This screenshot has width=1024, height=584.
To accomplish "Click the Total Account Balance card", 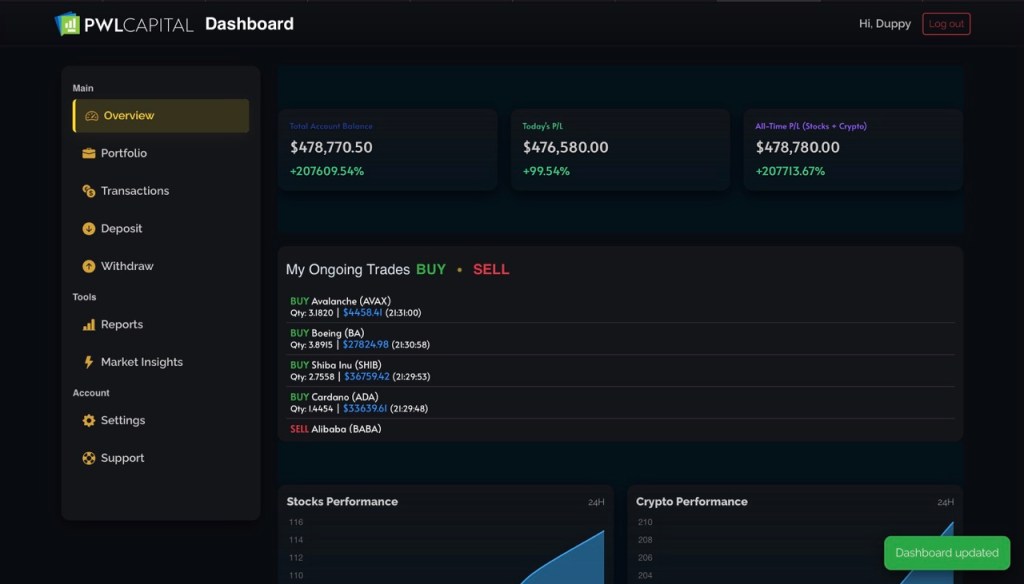I will [388, 150].
